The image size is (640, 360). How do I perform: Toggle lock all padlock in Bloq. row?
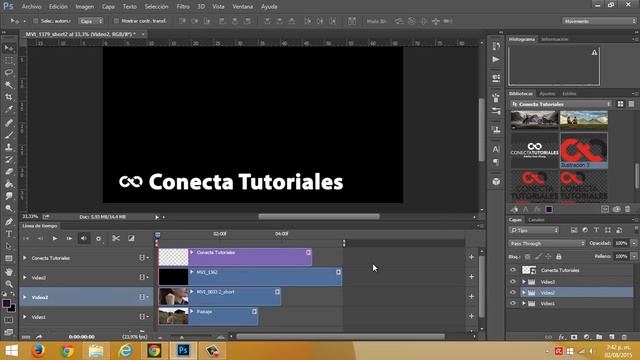(x=558, y=257)
